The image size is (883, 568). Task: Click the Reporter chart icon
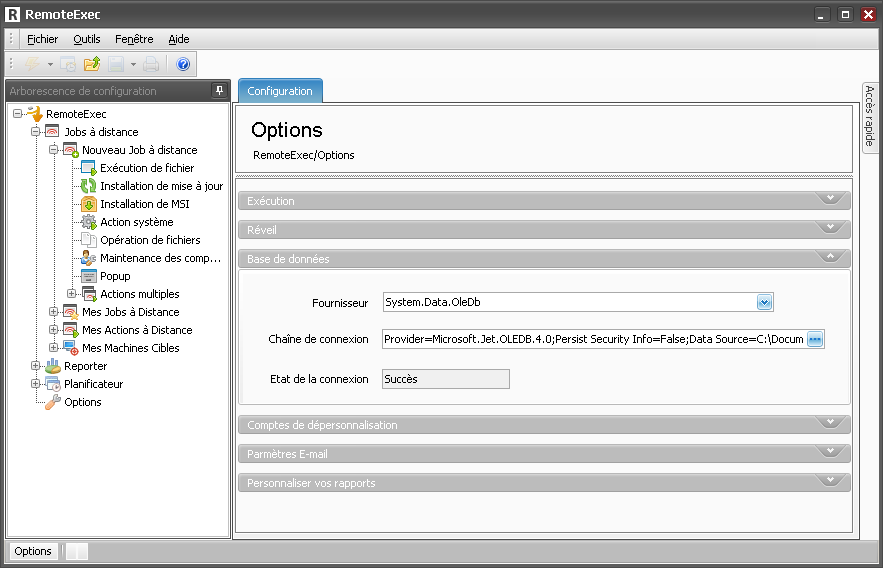tap(52, 366)
